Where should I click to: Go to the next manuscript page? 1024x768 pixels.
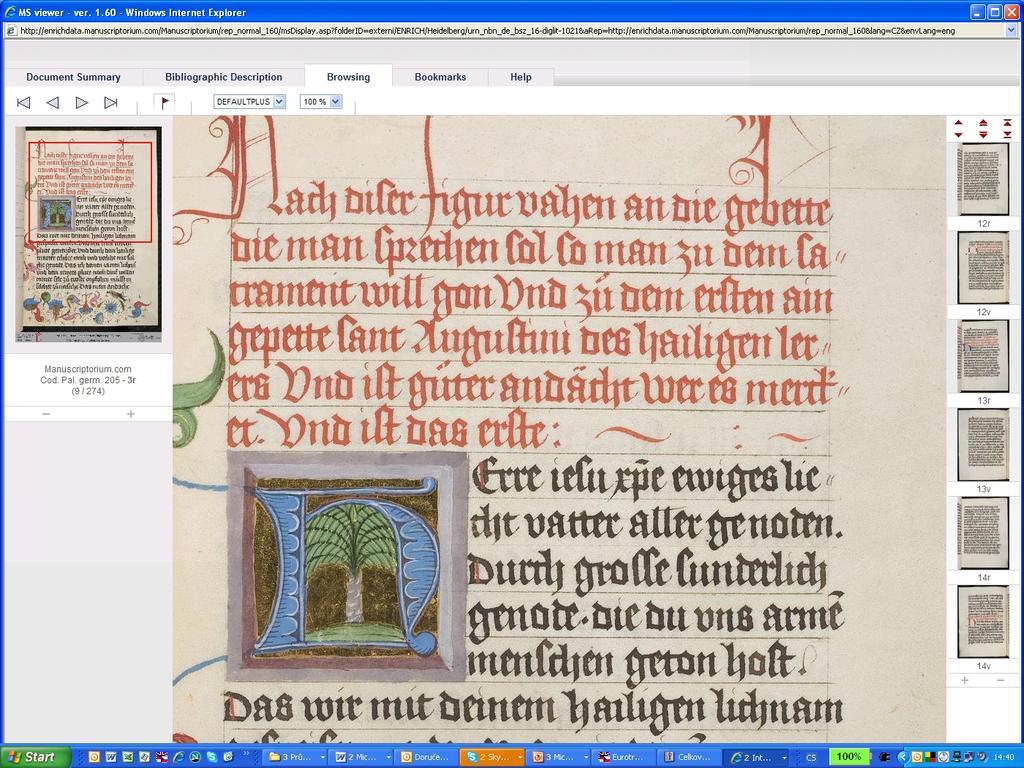pos(82,103)
